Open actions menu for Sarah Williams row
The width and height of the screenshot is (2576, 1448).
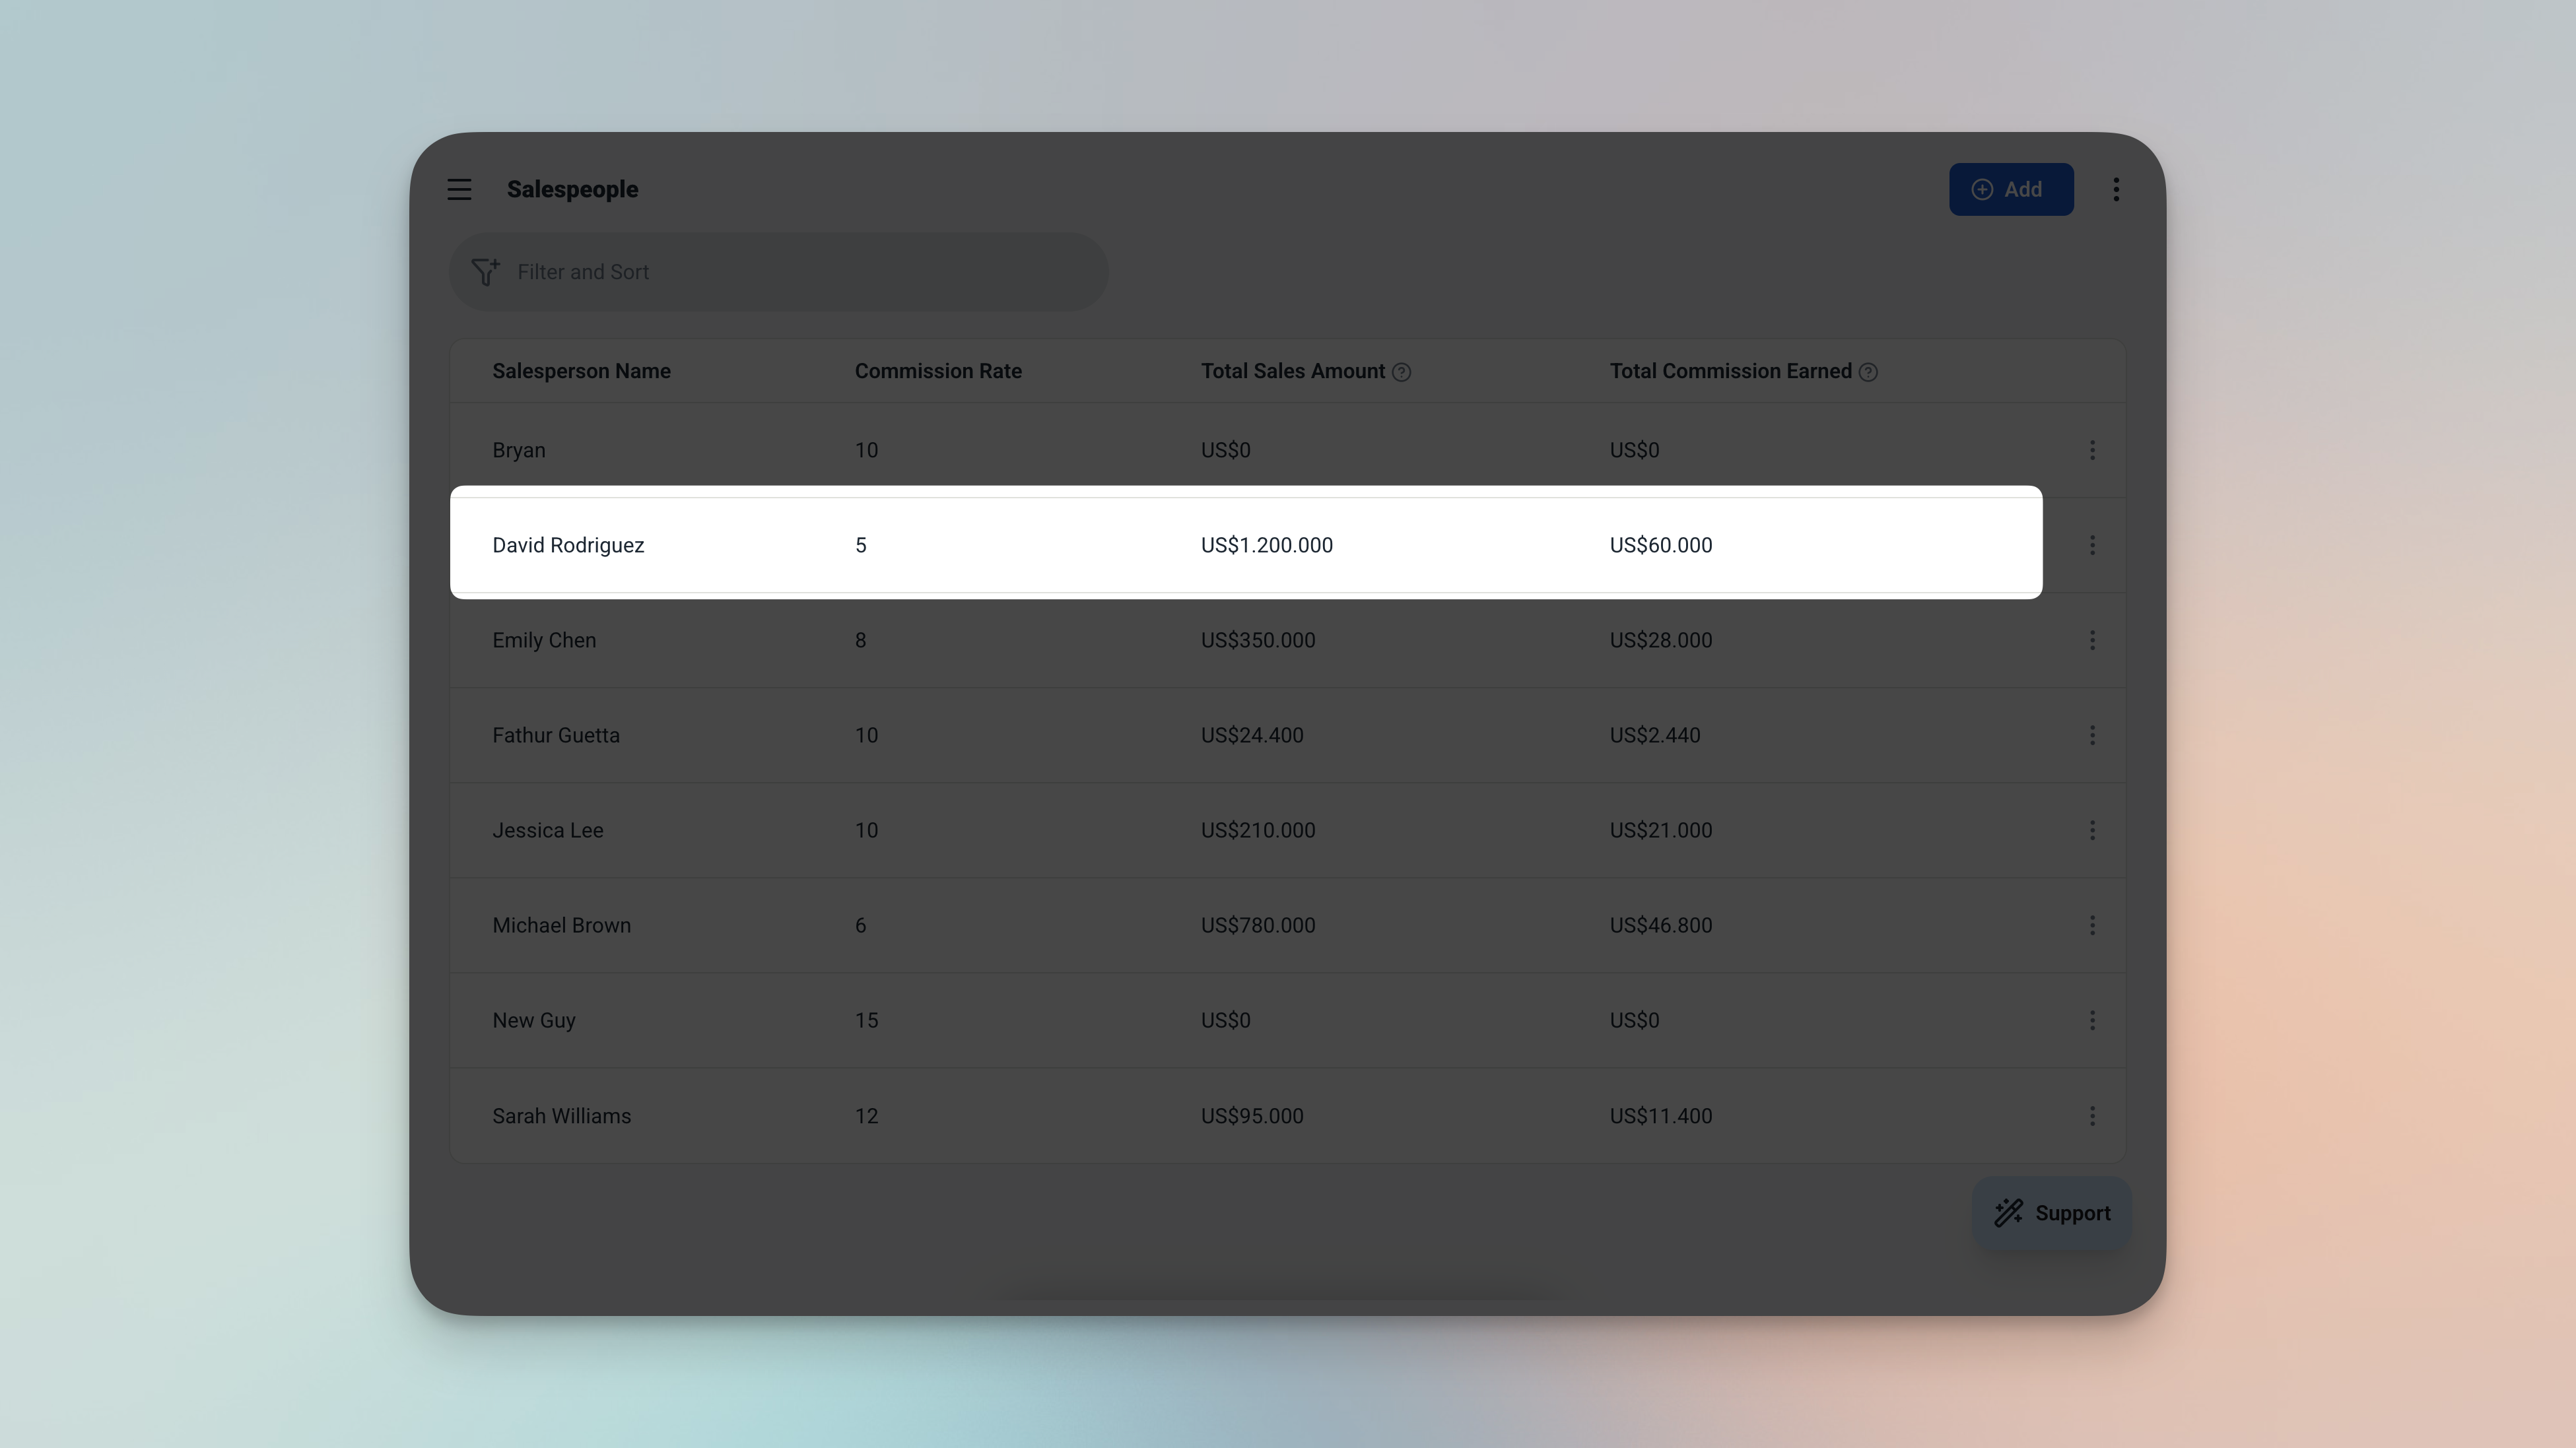2093,1116
